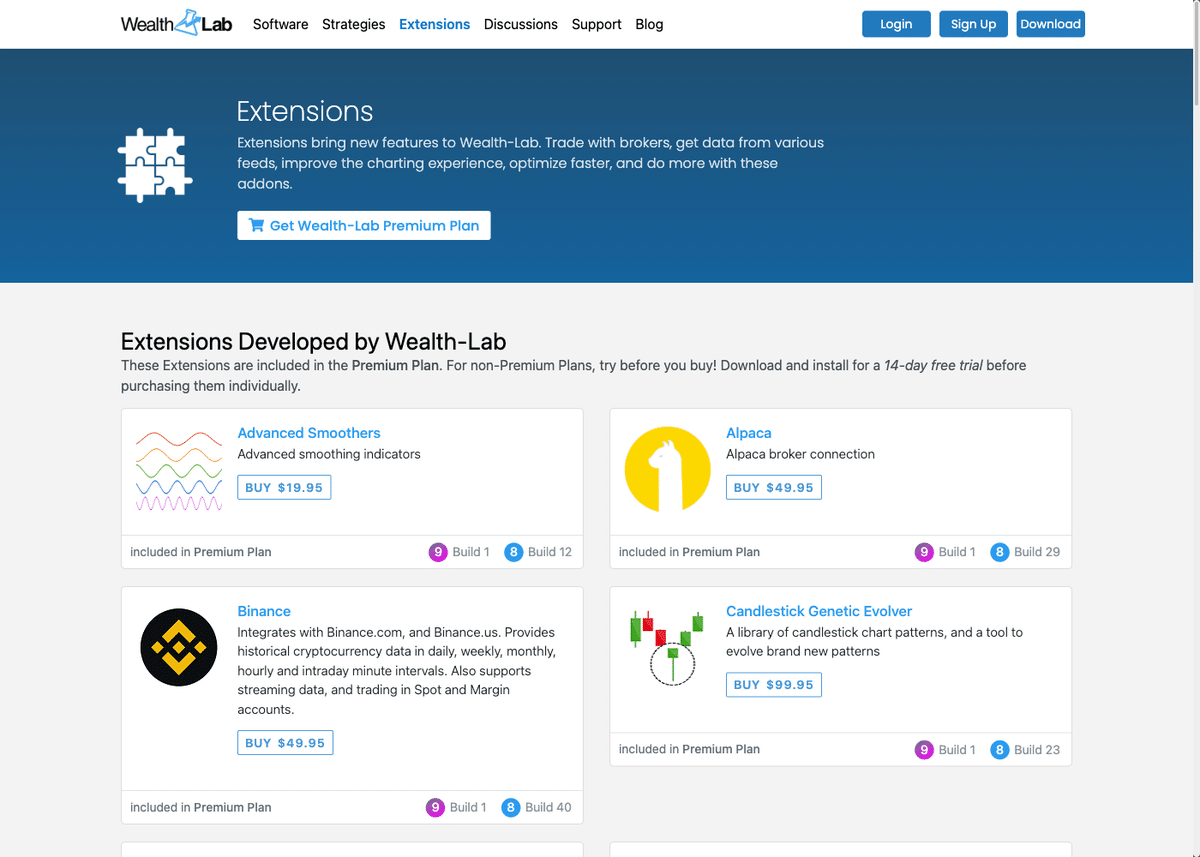Click purple 9 badge in Binance card

(435, 807)
